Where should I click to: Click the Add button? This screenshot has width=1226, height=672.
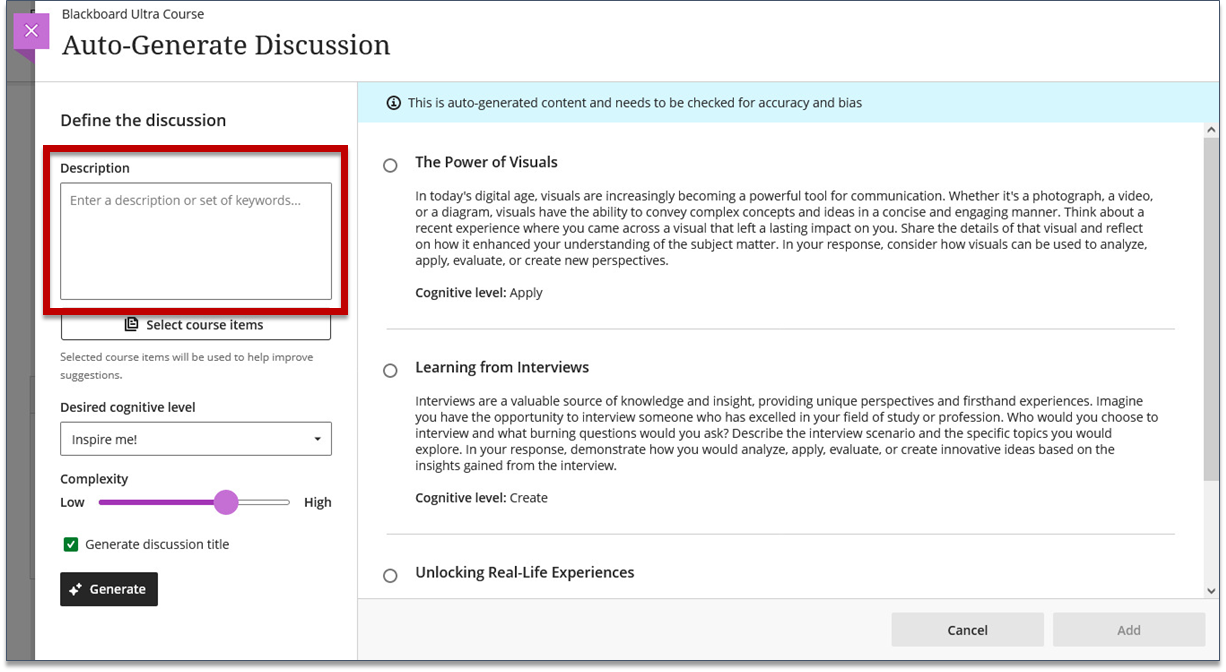click(1129, 630)
